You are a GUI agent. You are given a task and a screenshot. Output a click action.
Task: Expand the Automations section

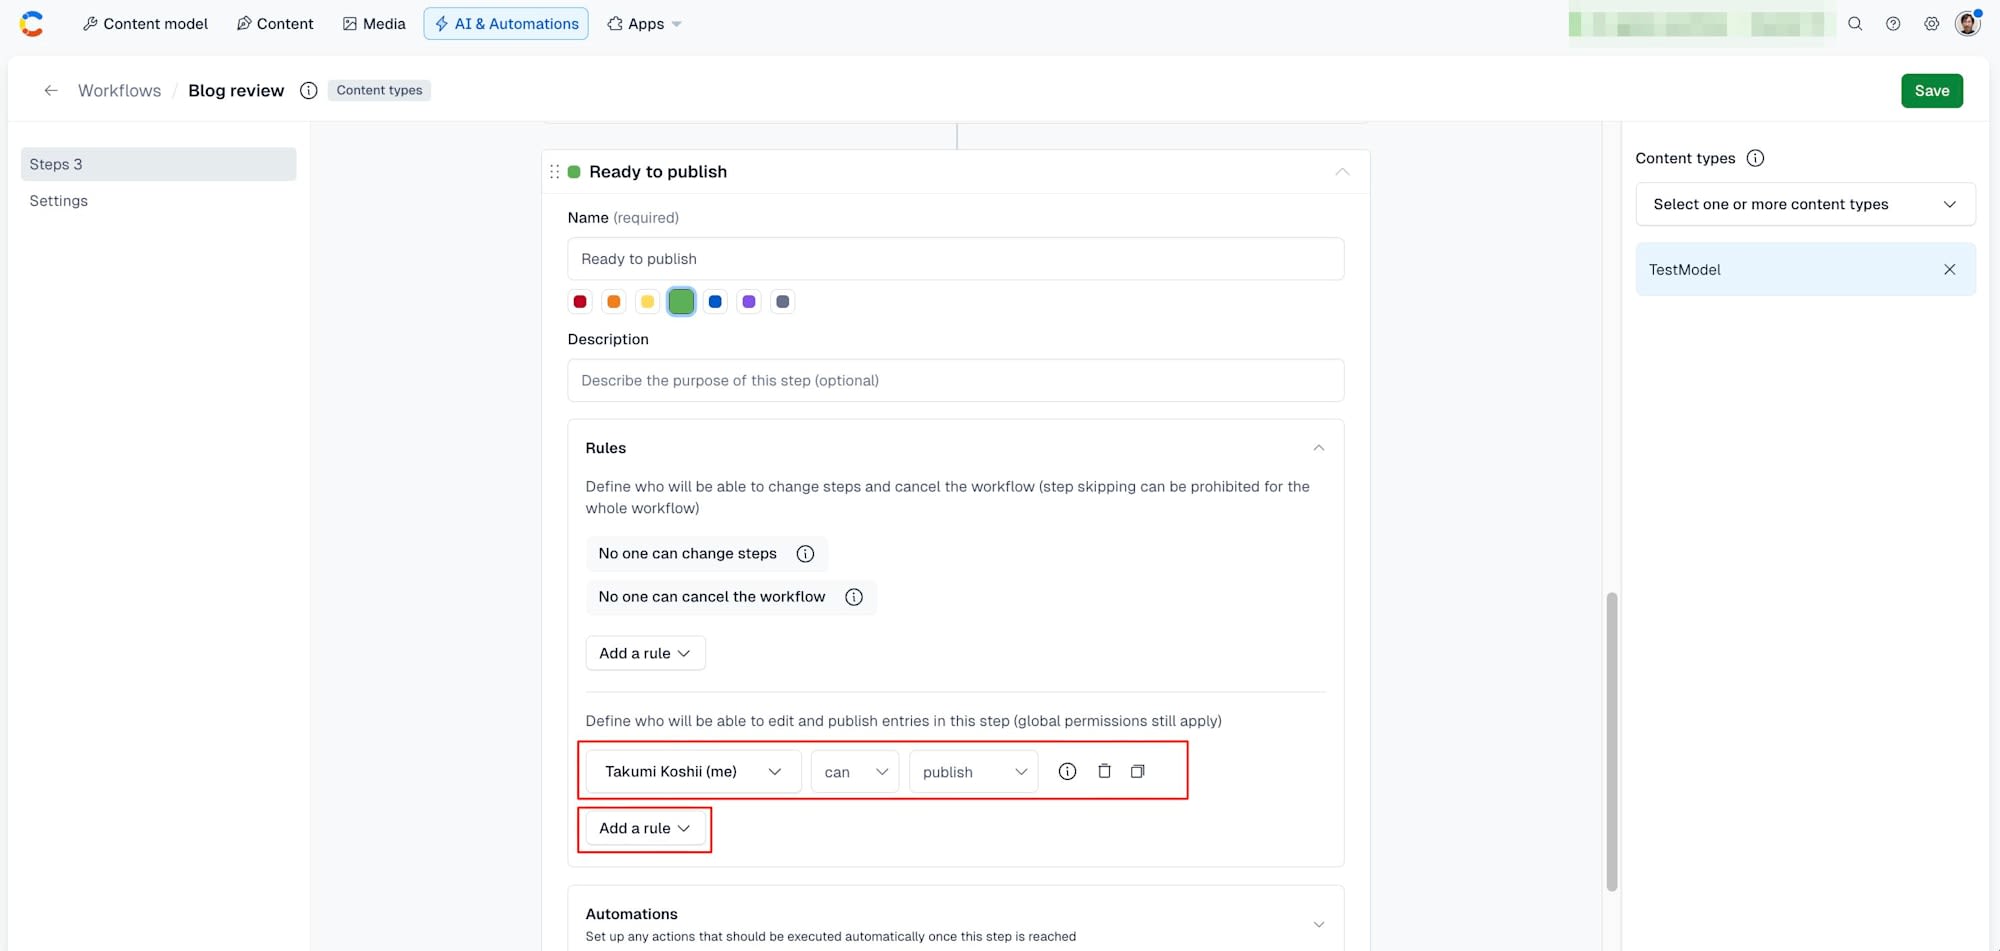click(1318, 924)
